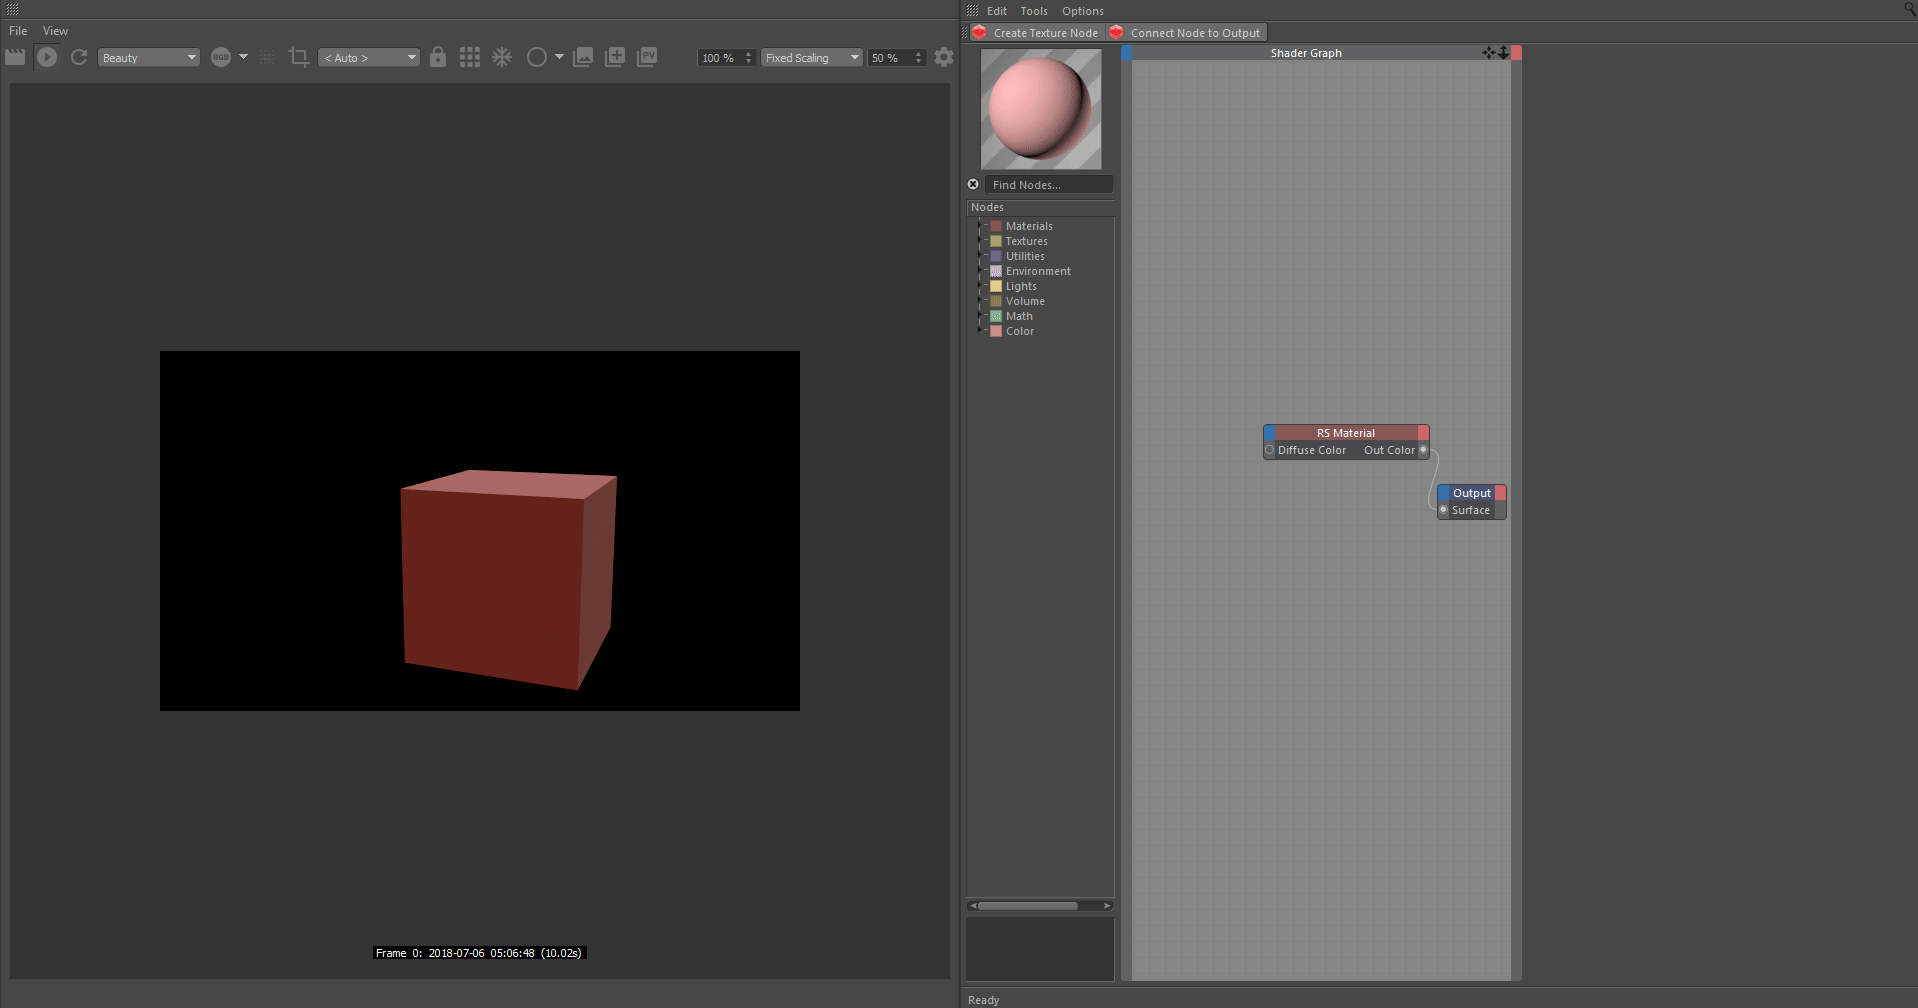
Task: Open the Tools menu
Action: click(1033, 11)
